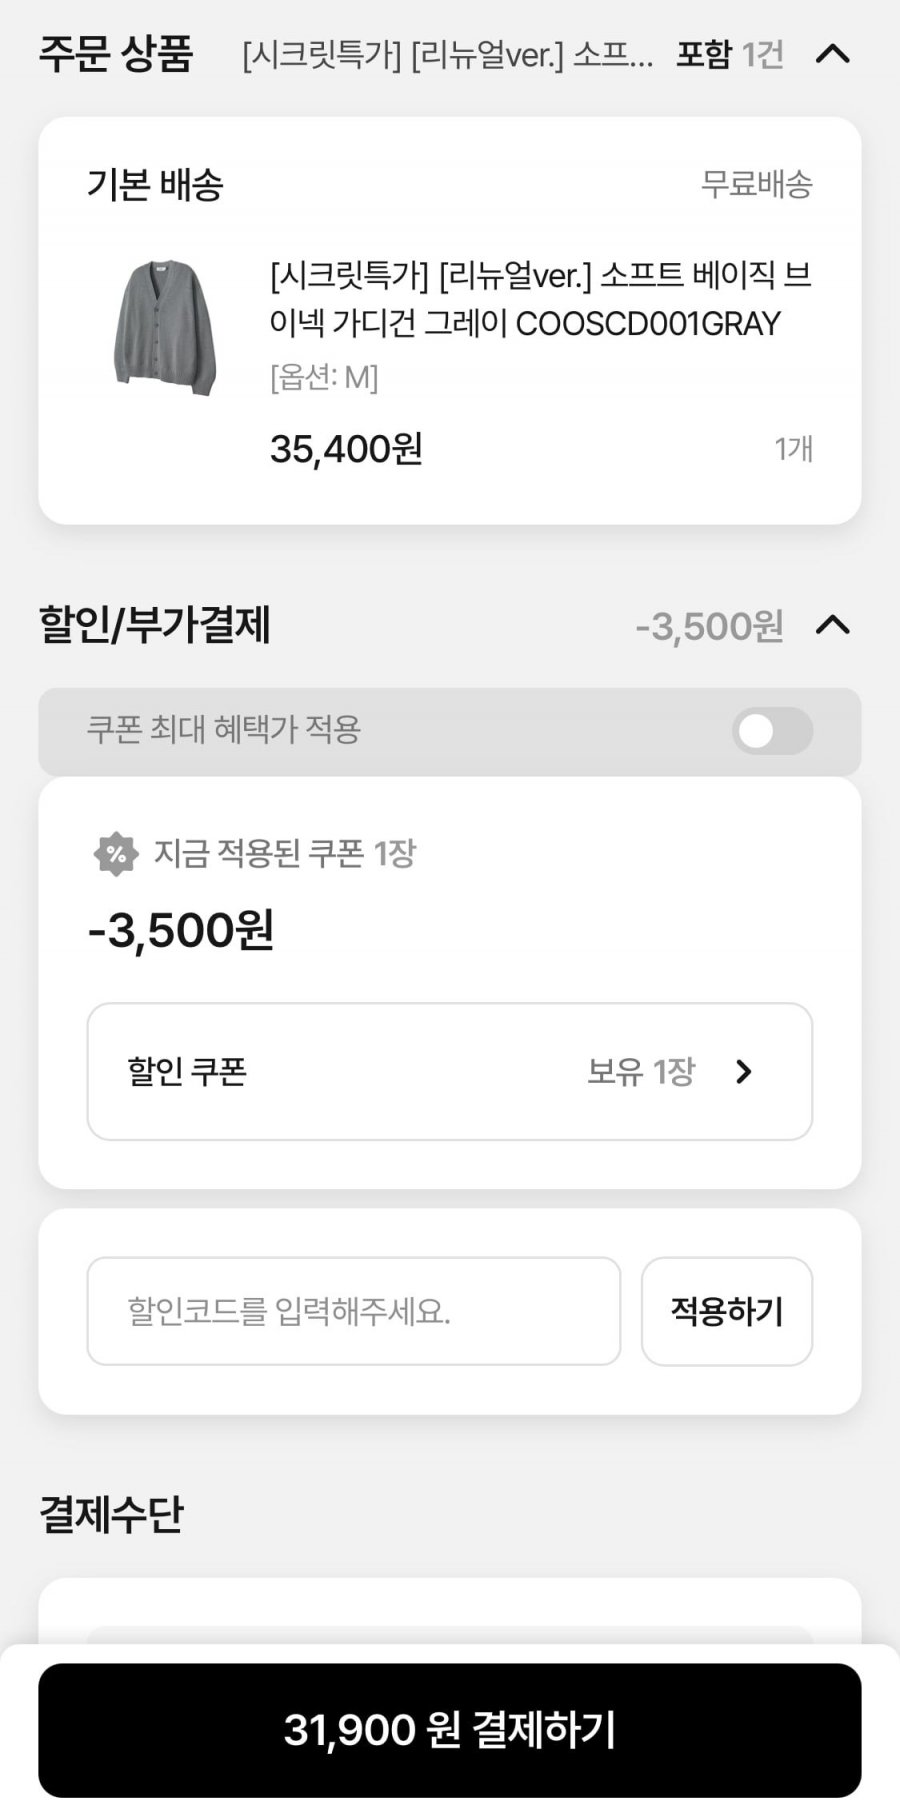Tap the 포함 1건 order summary text
This screenshot has height=1817, width=900.
[729, 54]
